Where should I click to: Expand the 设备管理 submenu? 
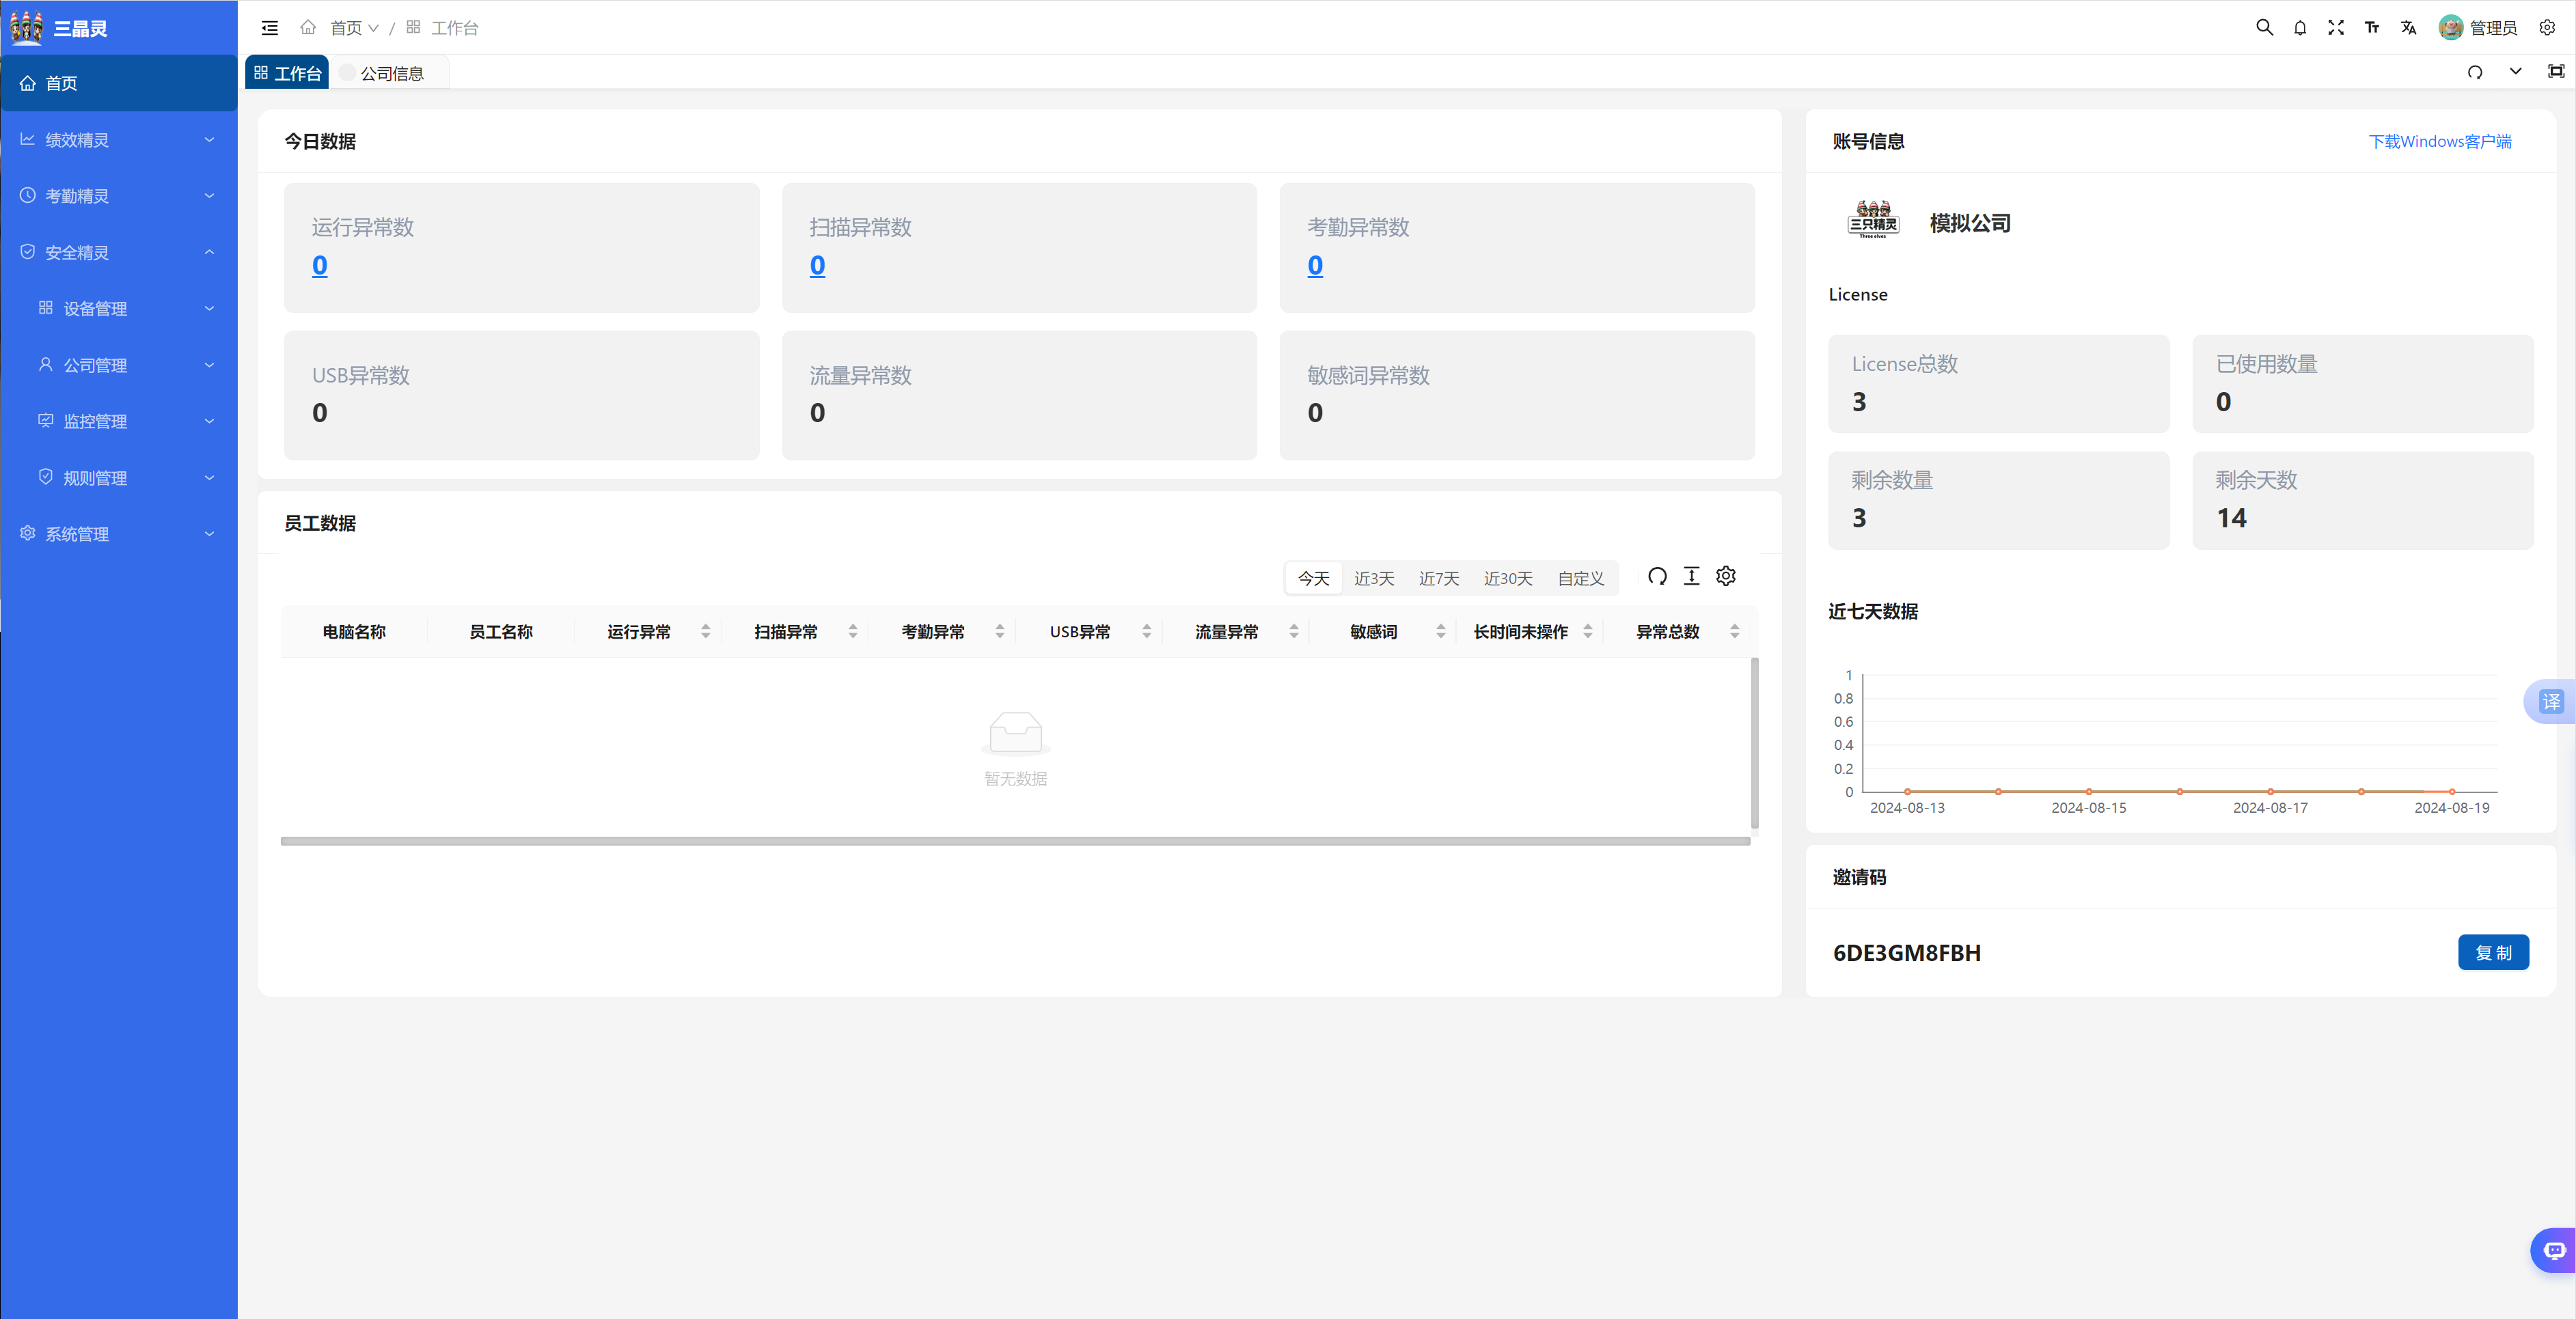pyautogui.click(x=126, y=309)
